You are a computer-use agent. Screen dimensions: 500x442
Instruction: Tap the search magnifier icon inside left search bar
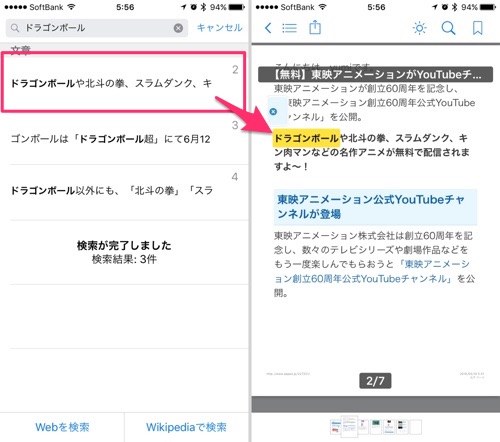(15, 28)
